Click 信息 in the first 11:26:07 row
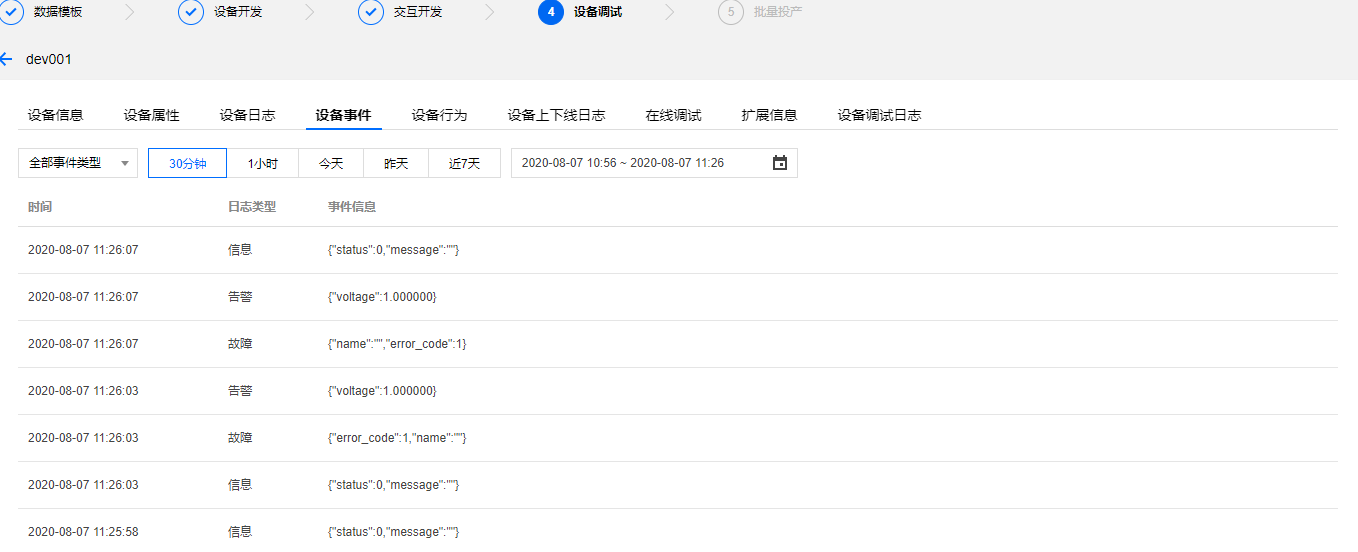The image size is (1358, 552). click(x=240, y=250)
